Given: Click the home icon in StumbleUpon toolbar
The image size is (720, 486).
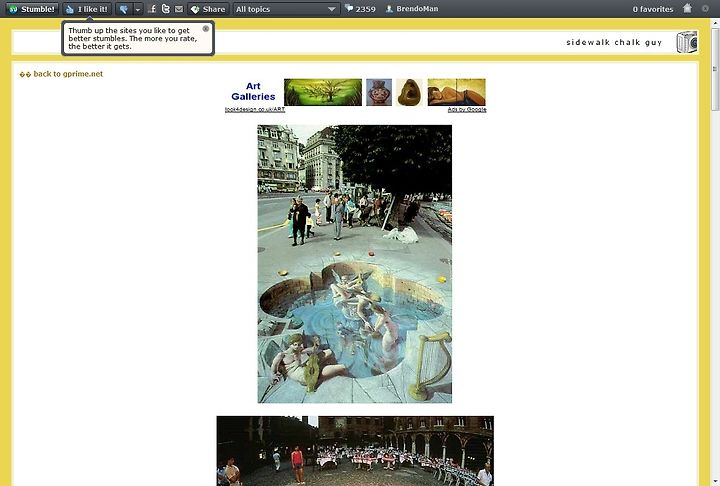Looking at the screenshot, I should (687, 8).
